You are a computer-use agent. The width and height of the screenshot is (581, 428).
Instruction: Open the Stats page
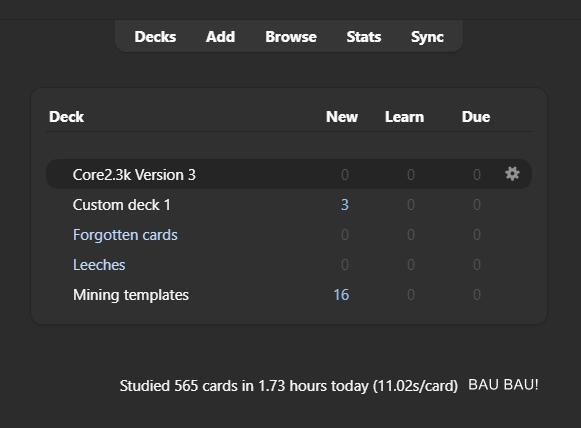[x=363, y=37]
